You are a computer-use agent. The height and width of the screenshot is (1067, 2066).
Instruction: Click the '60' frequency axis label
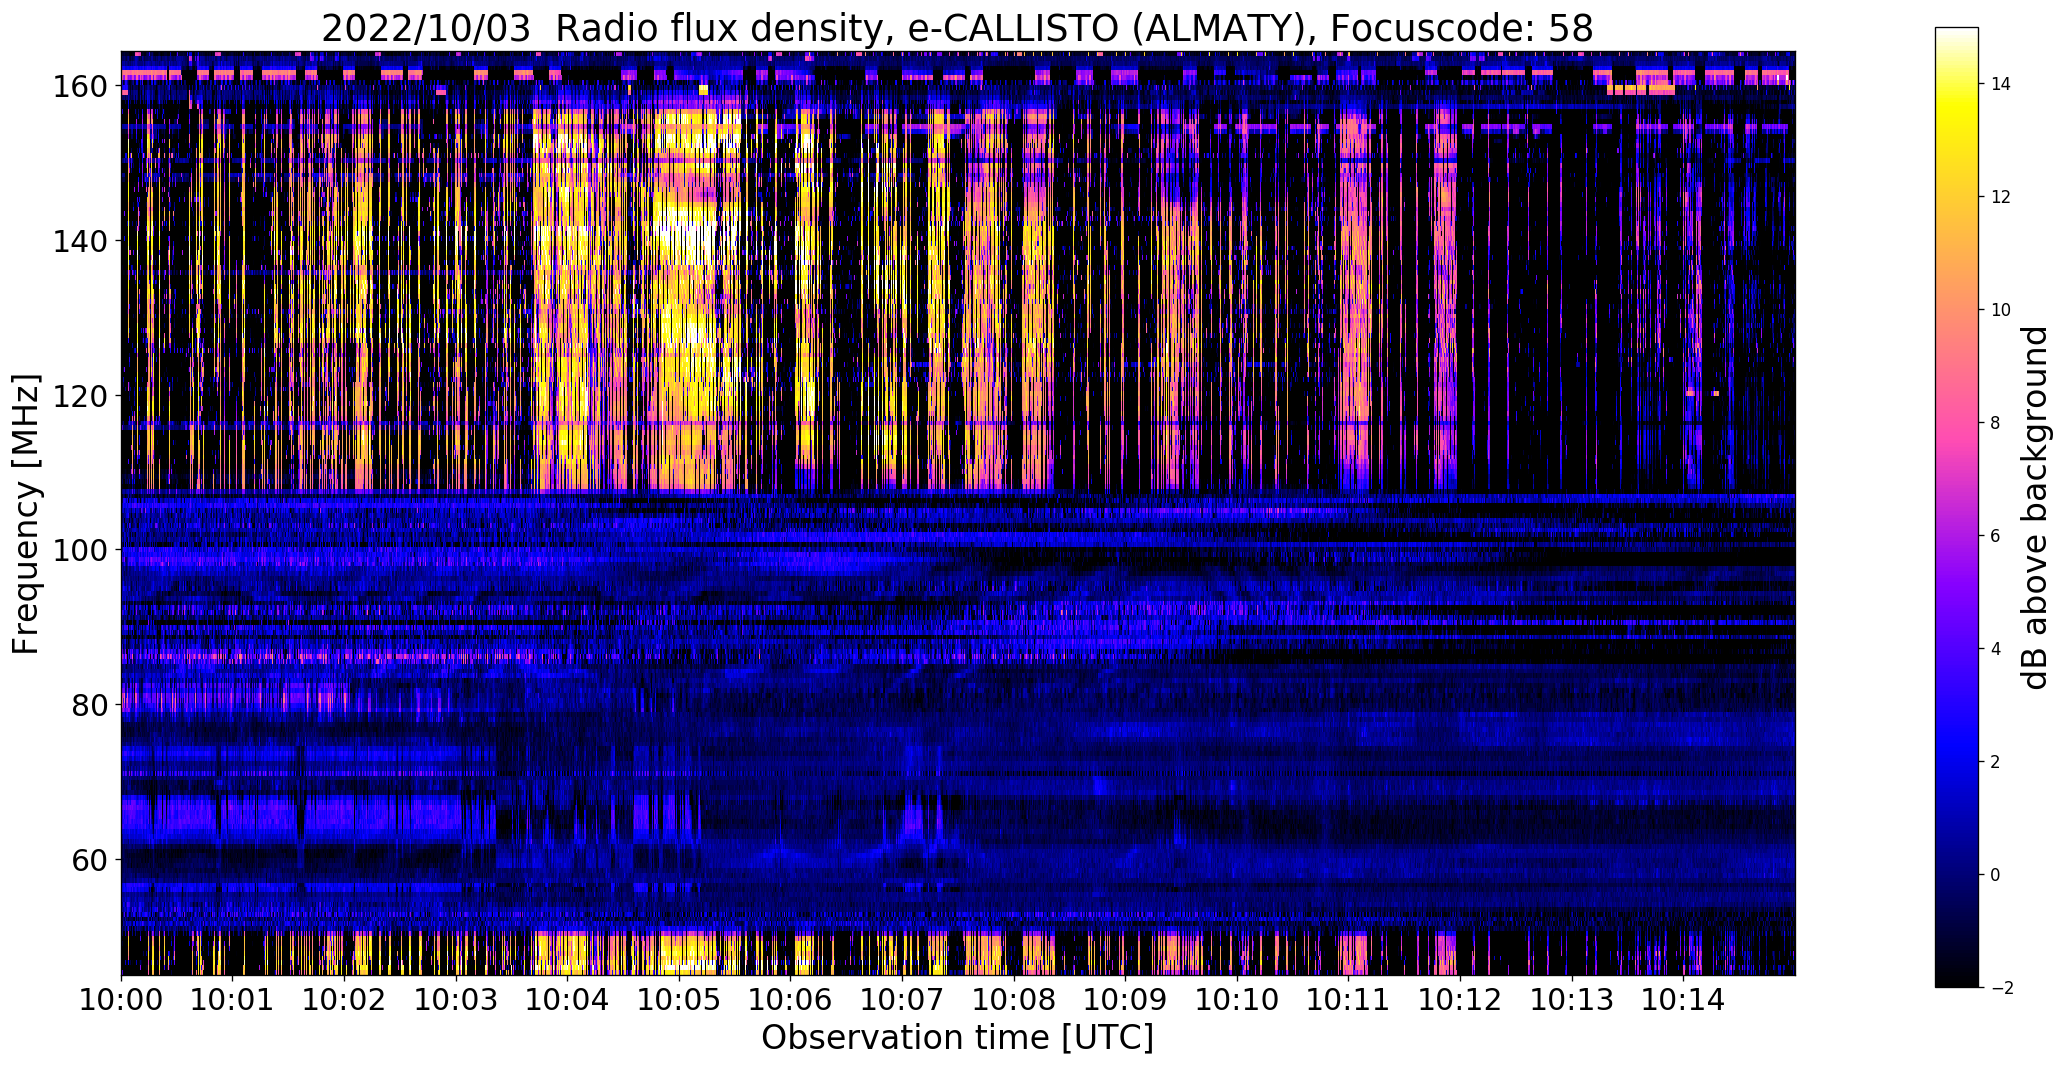(x=89, y=859)
